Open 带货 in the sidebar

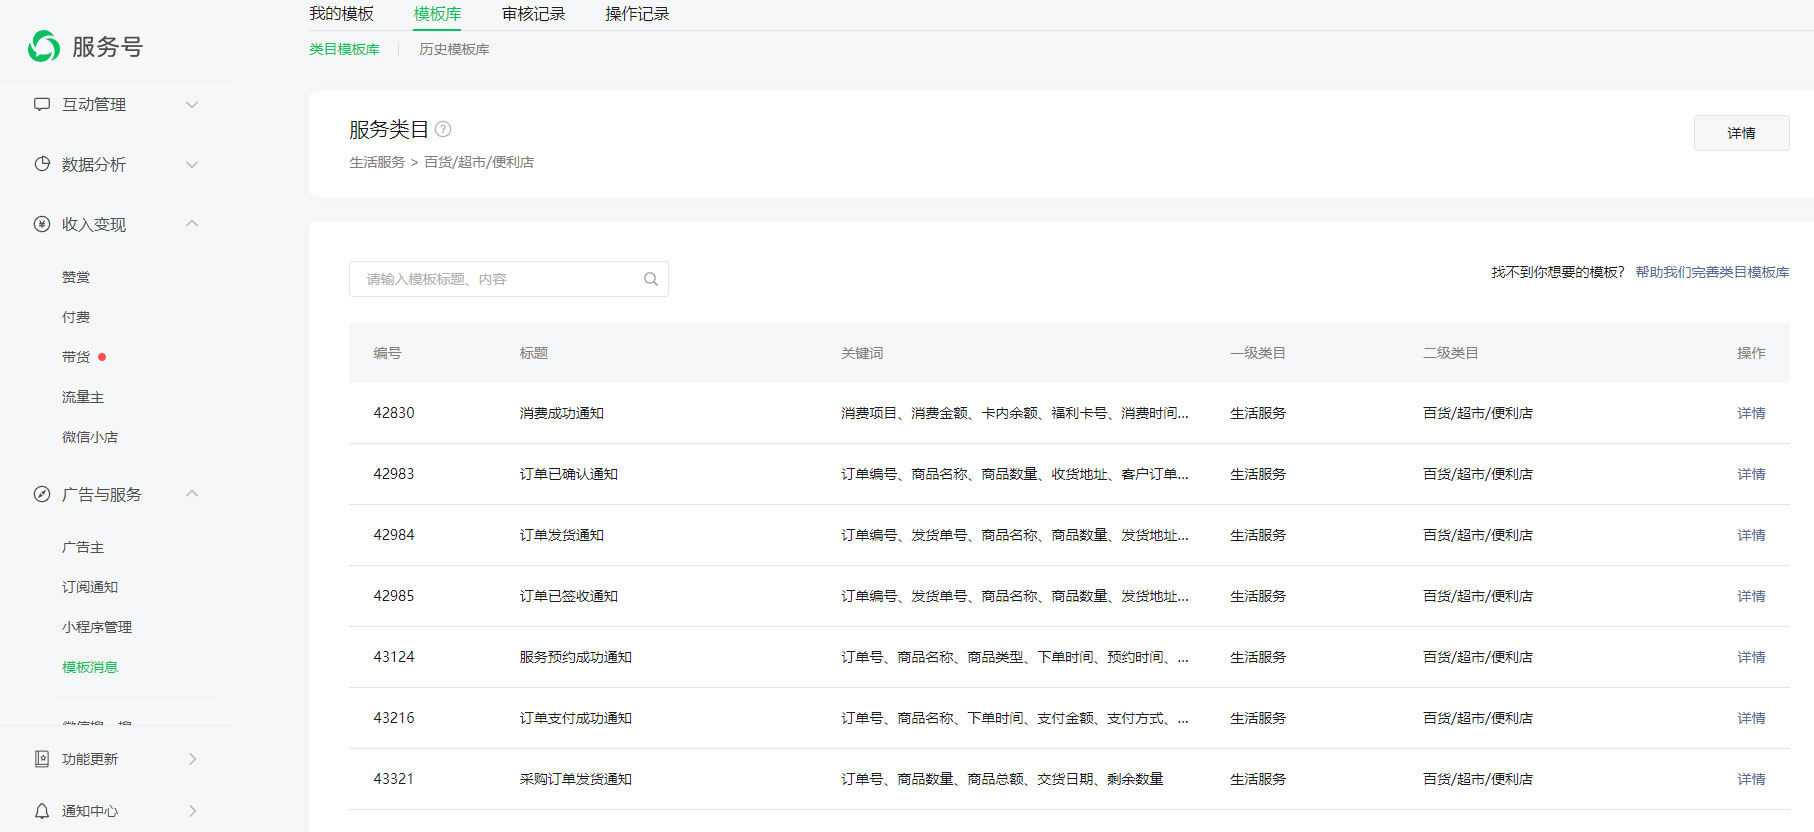[76, 357]
